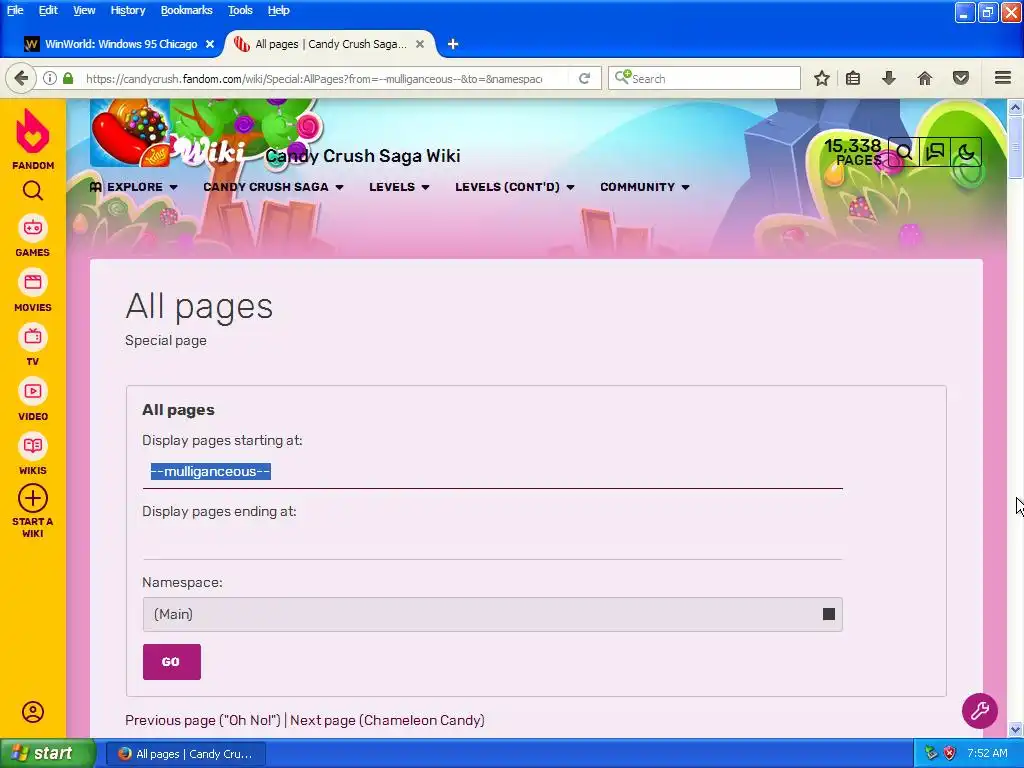Click Firefox taskbar button All pages
Image resolution: width=1024 pixels, height=768 pixels.
coord(186,754)
